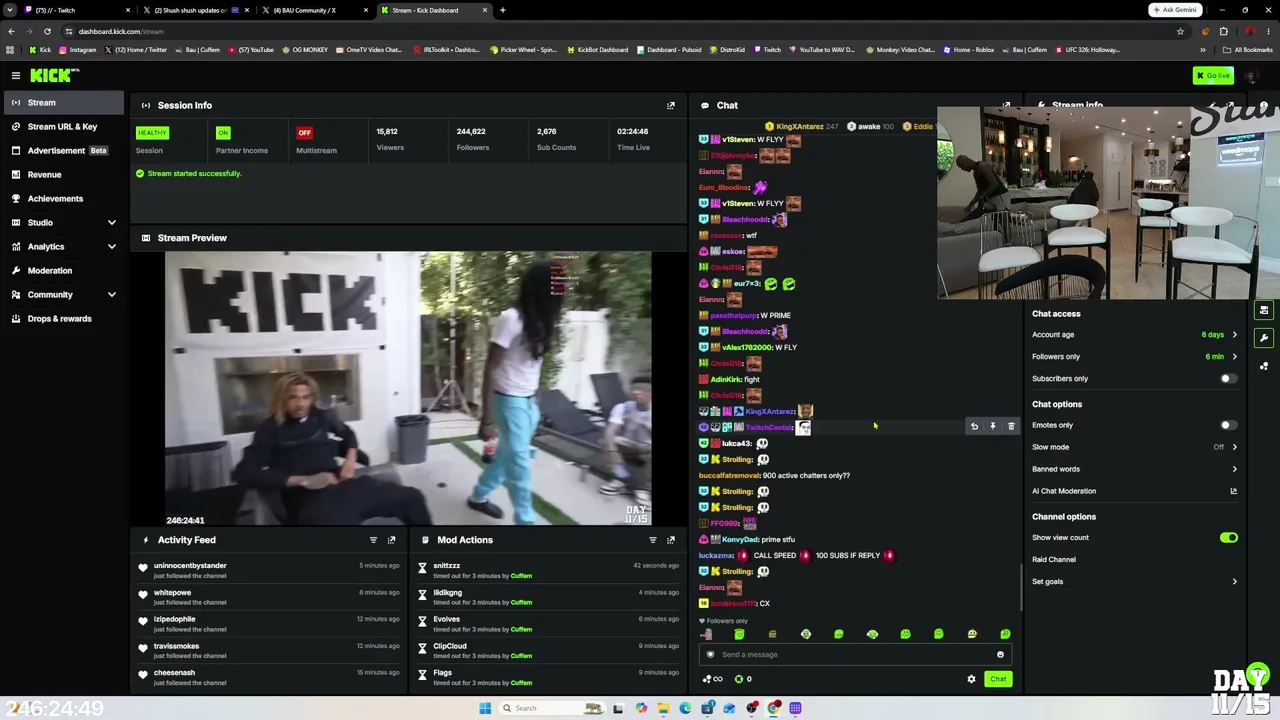Open the emoji picker in chat input

click(x=1000, y=655)
